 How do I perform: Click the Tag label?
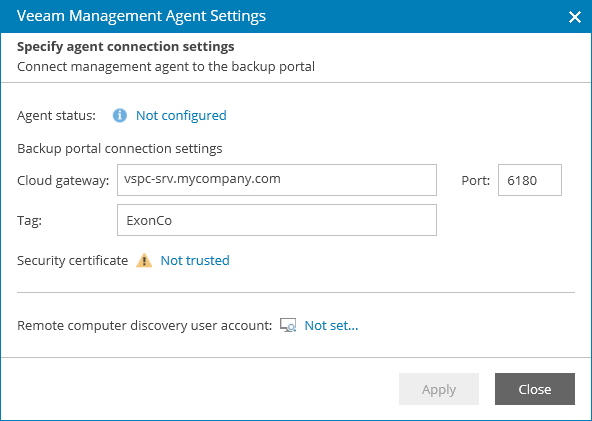coord(29,221)
